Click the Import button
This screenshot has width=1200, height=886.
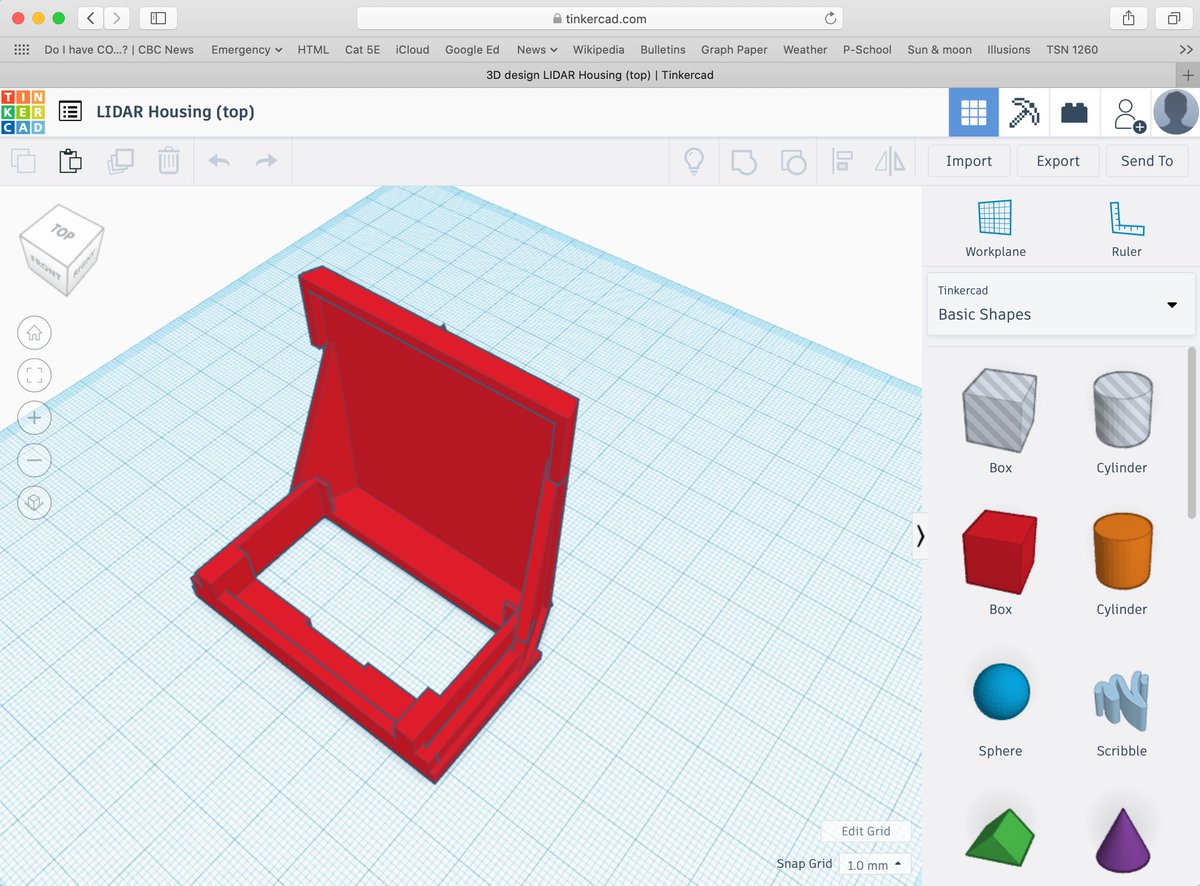pyautogui.click(x=969, y=161)
